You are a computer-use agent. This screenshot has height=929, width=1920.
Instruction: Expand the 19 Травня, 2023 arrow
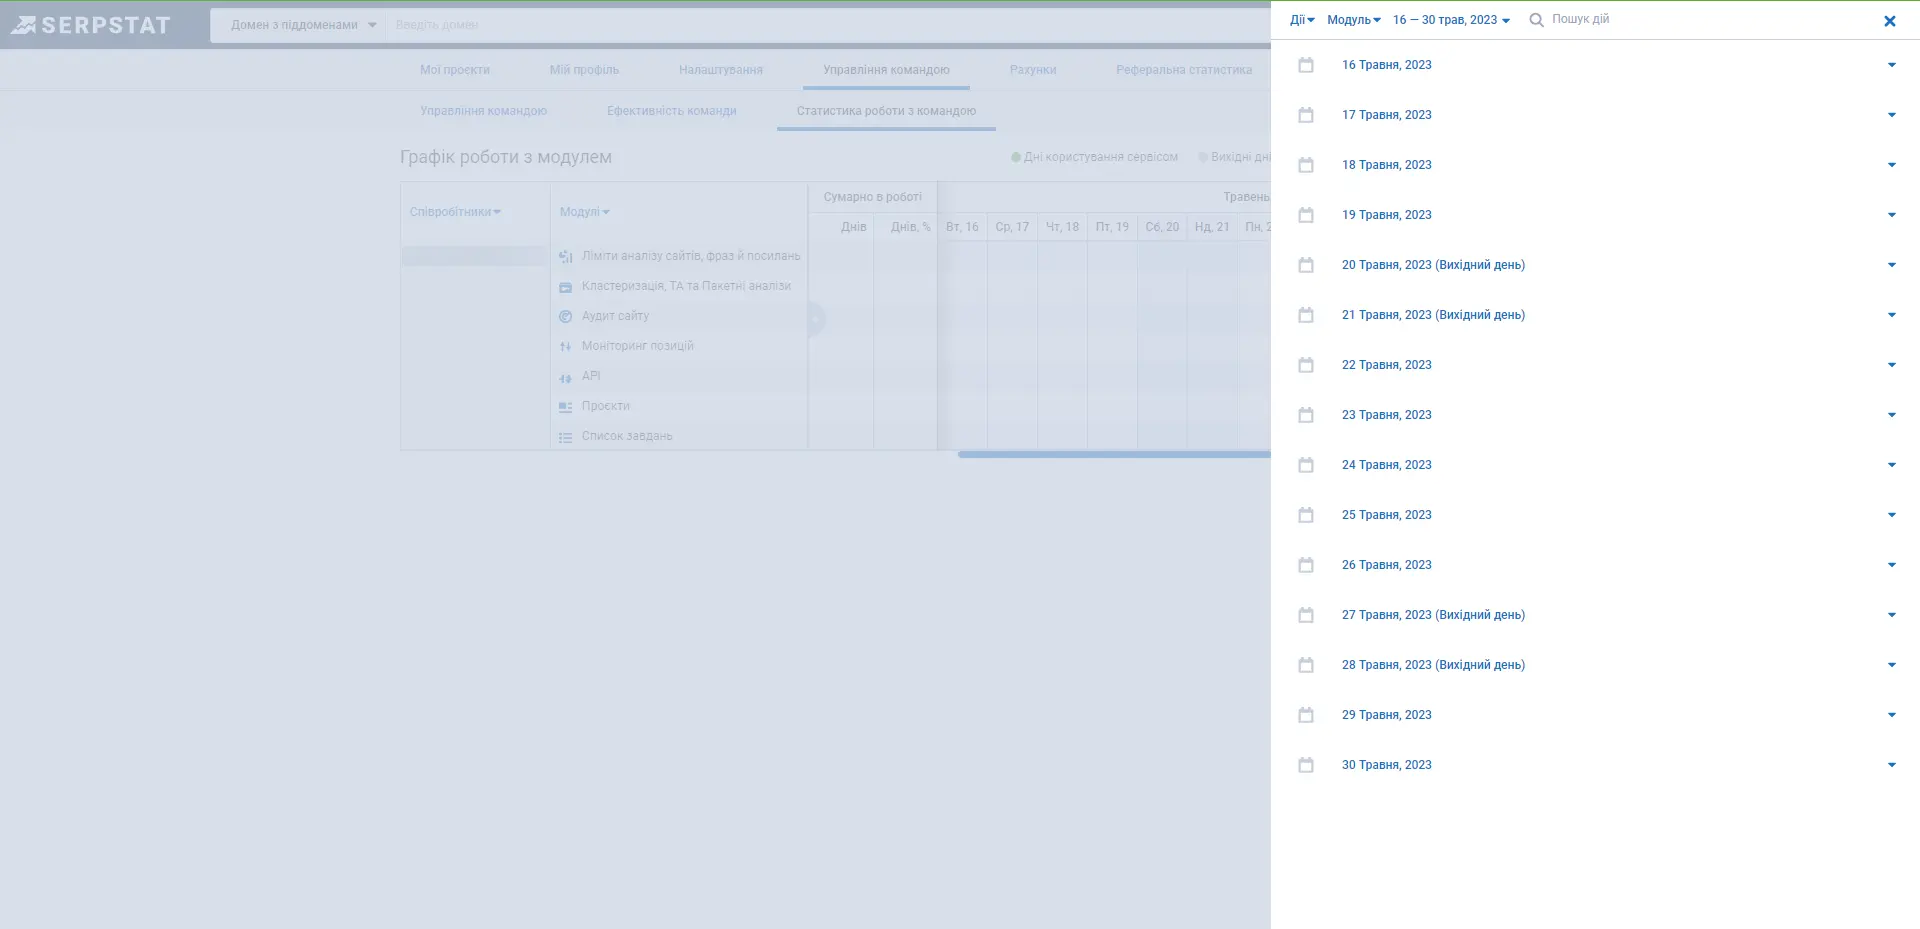pyautogui.click(x=1891, y=215)
